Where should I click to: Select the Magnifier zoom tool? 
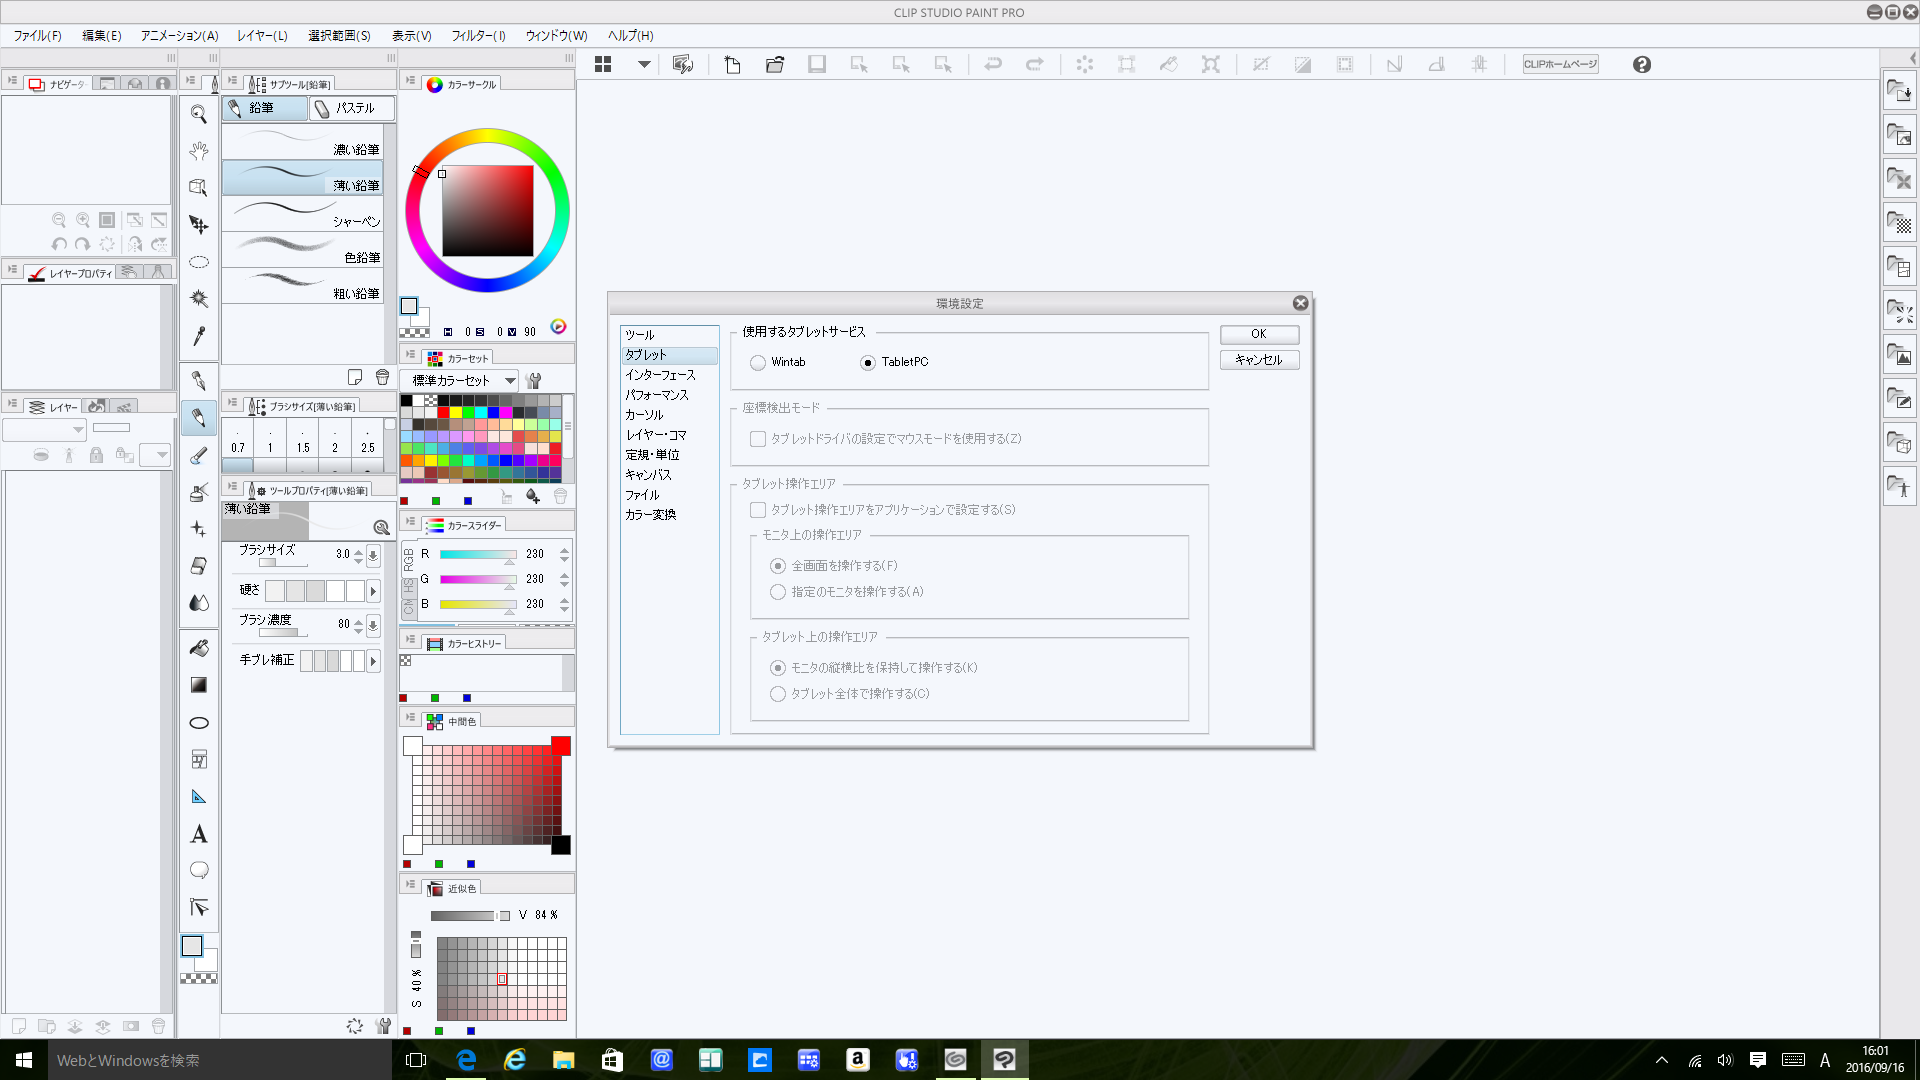(199, 115)
